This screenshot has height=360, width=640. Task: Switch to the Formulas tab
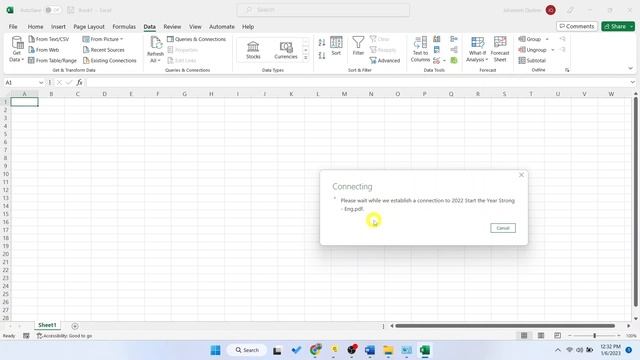(x=124, y=27)
